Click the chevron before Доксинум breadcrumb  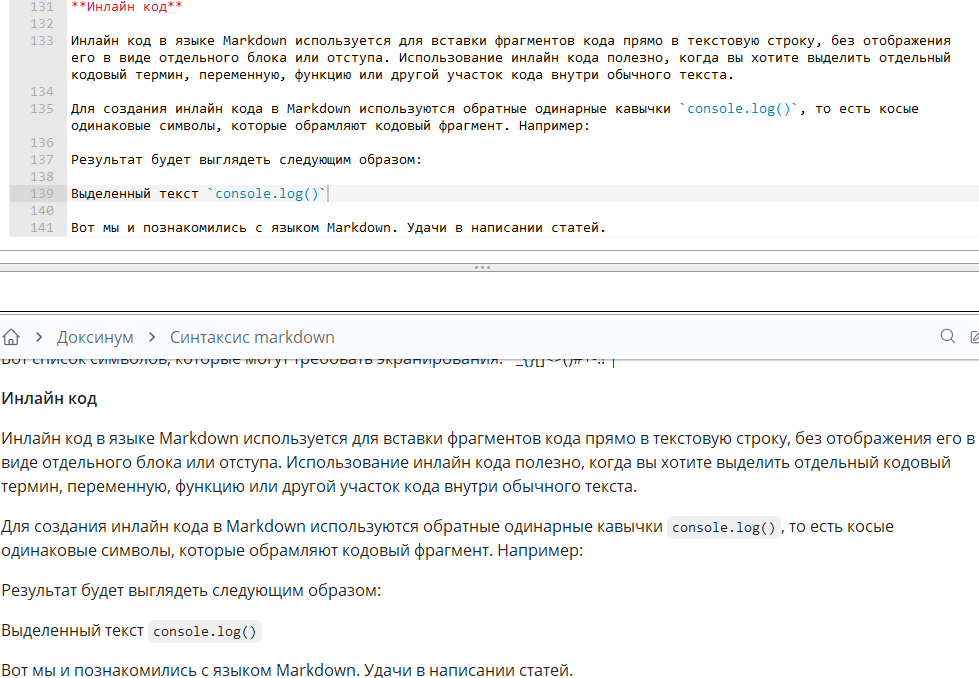point(38,337)
